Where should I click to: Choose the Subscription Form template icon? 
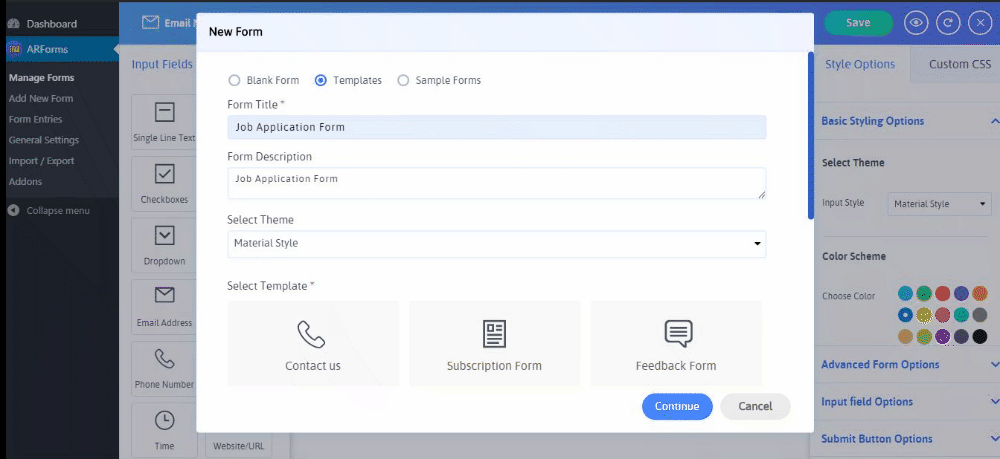(494, 334)
